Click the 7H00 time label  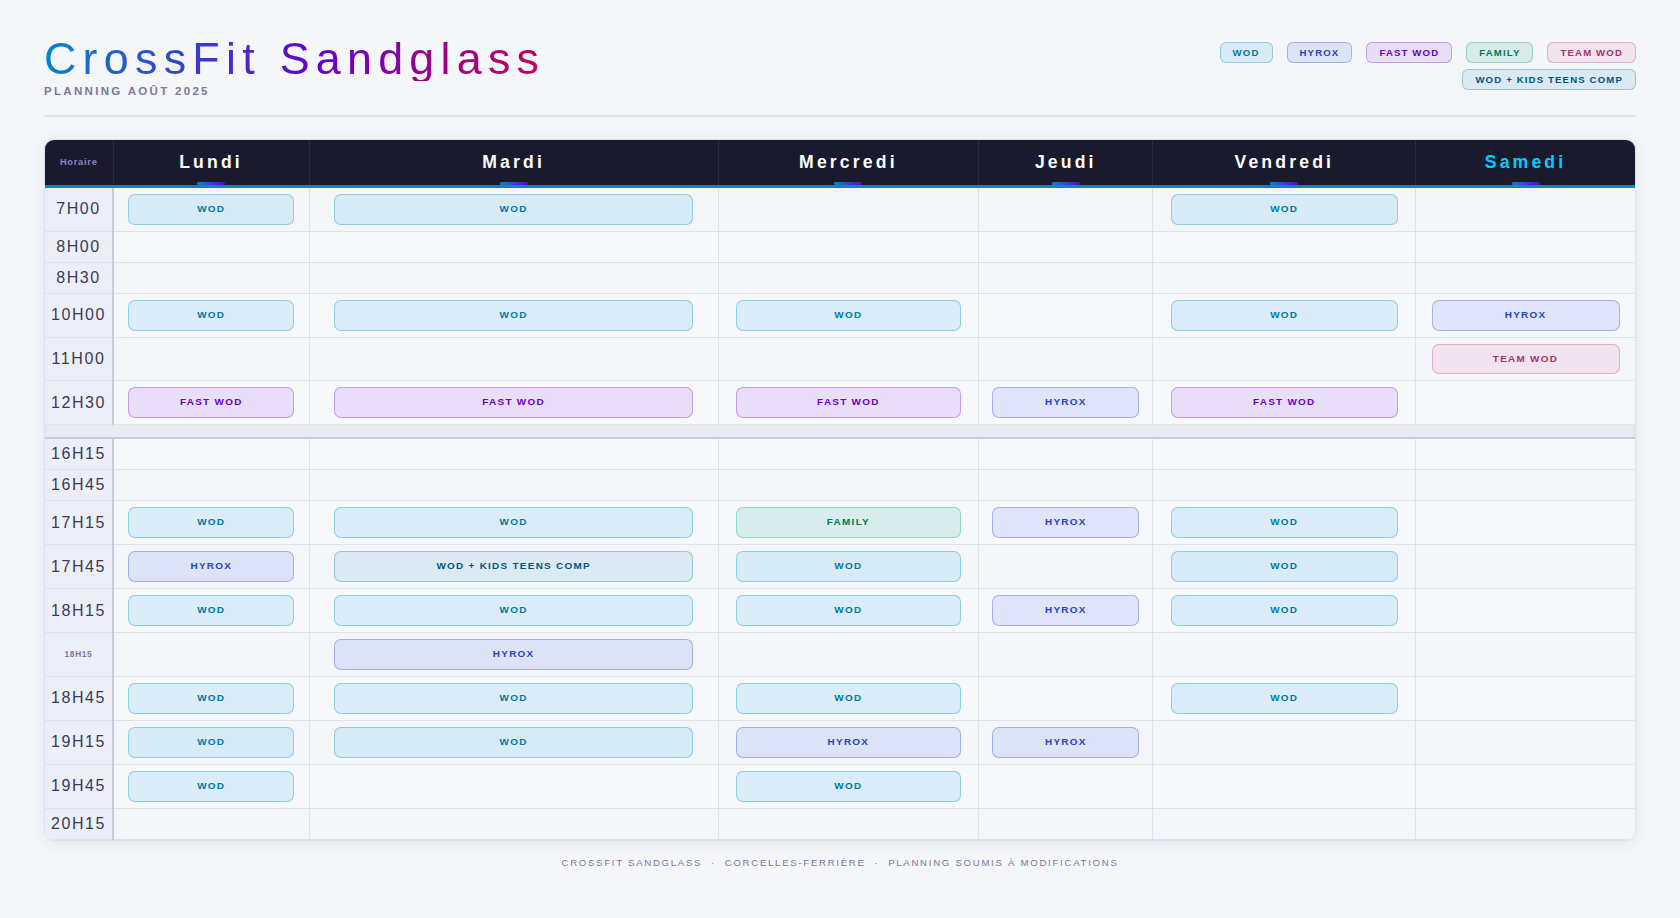click(x=78, y=209)
